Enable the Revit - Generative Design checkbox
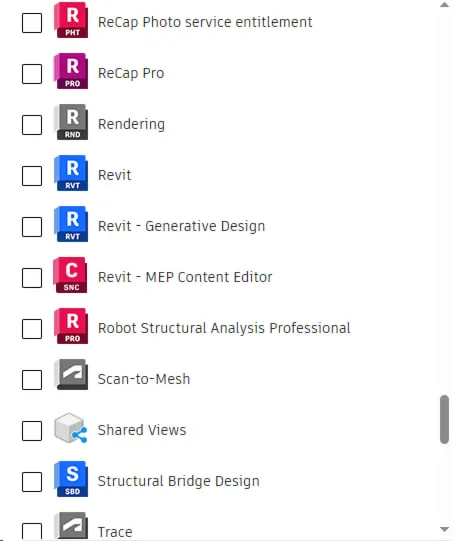 coord(32,227)
